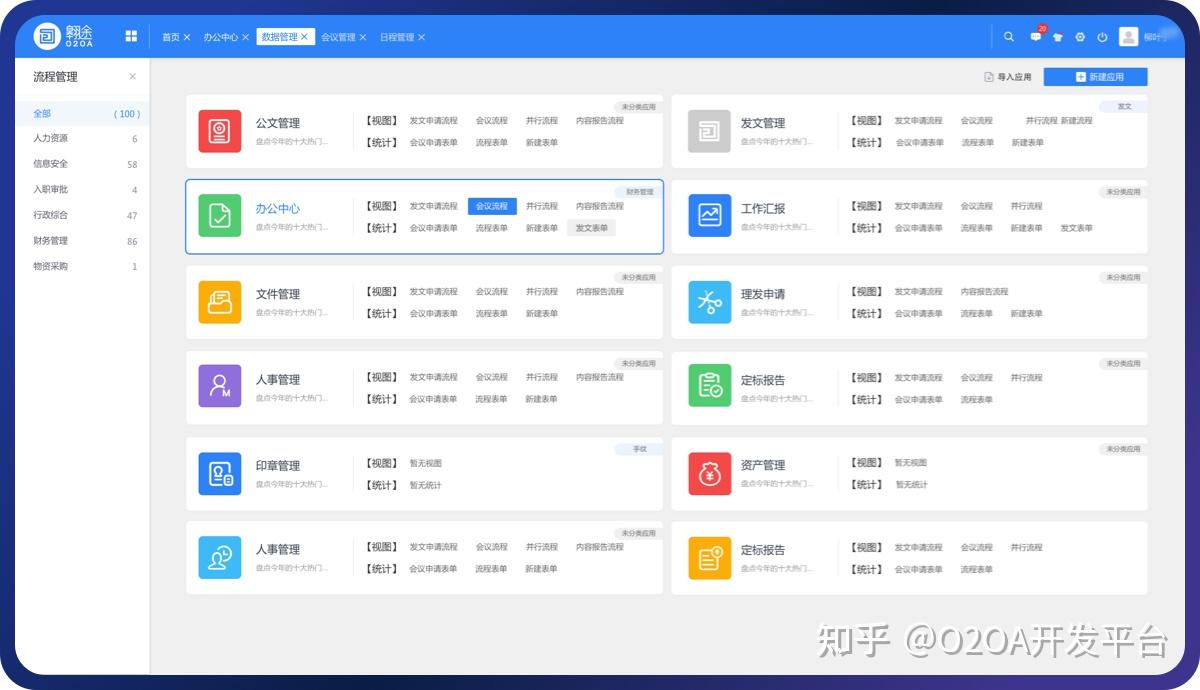Close the 数据管理 tab

(x=305, y=37)
